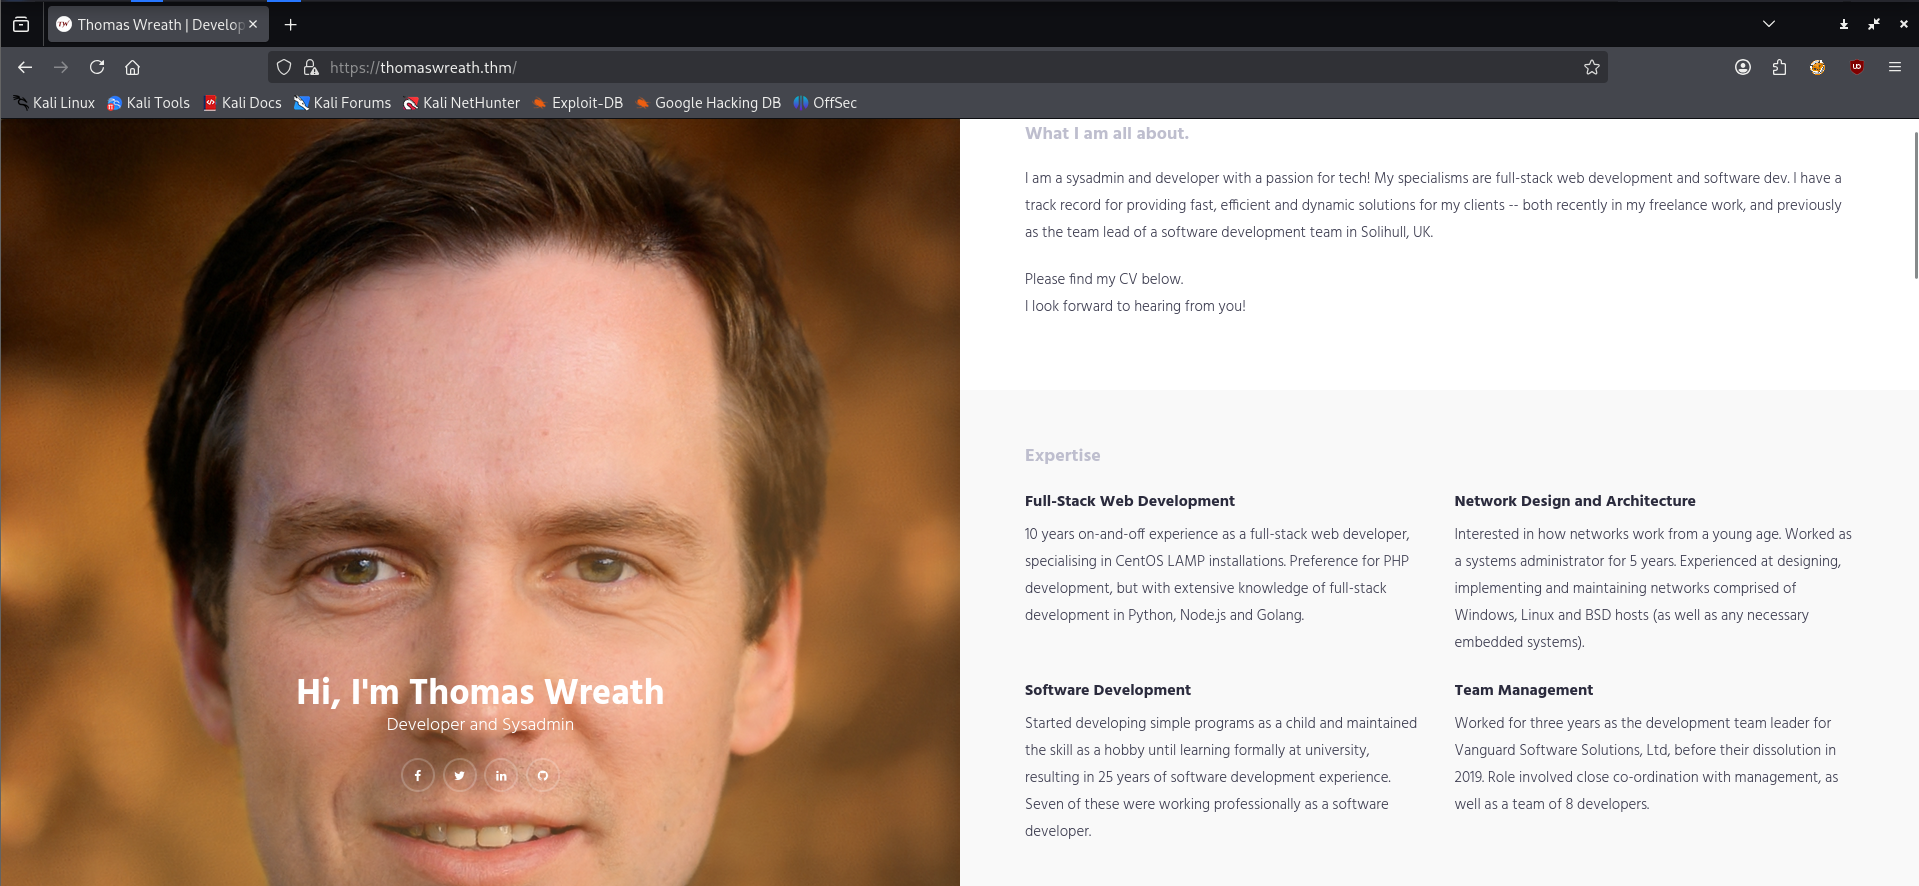
Task: Show tracking protection shield info
Action: tap(284, 67)
